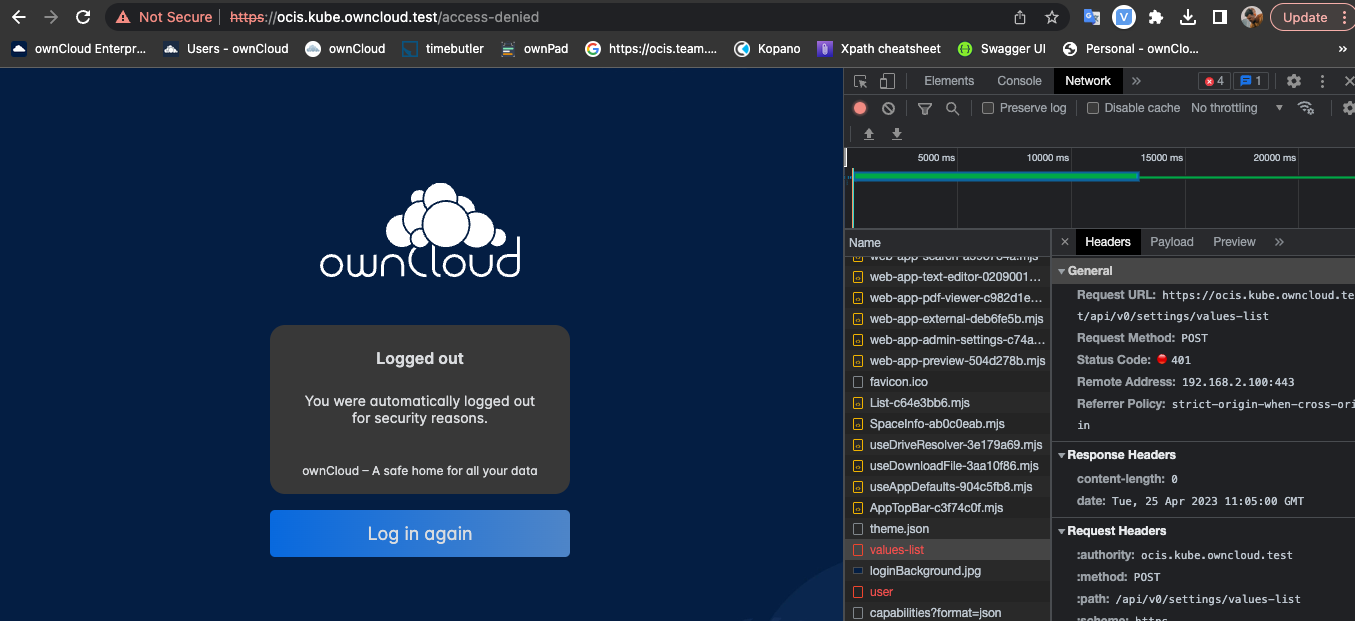1355x621 pixels.
Task: Show more DevTools panels via double chevron
Action: (x=1136, y=81)
